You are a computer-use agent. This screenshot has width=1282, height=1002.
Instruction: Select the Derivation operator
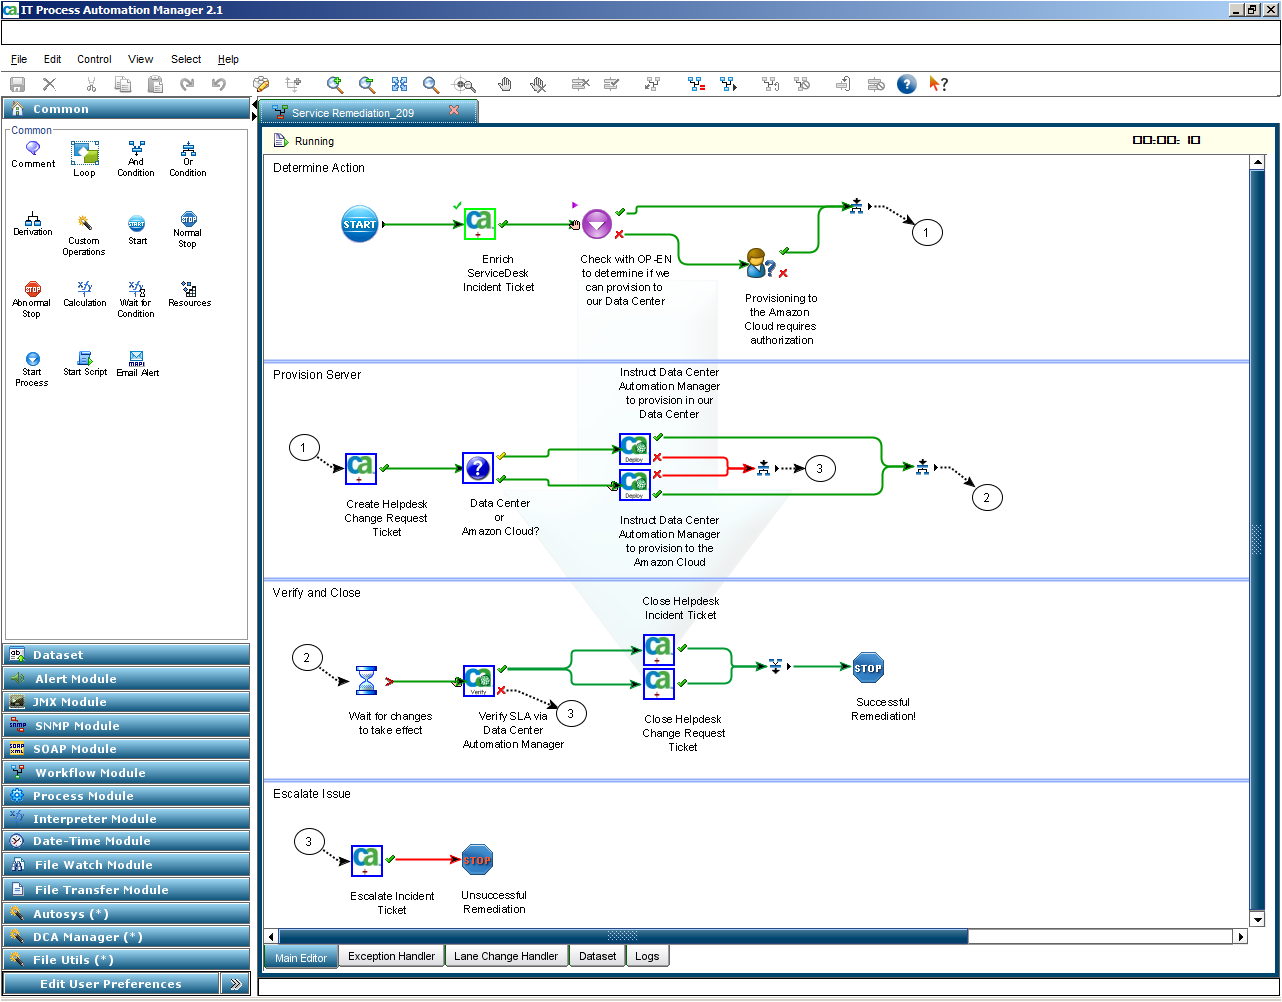point(33,224)
